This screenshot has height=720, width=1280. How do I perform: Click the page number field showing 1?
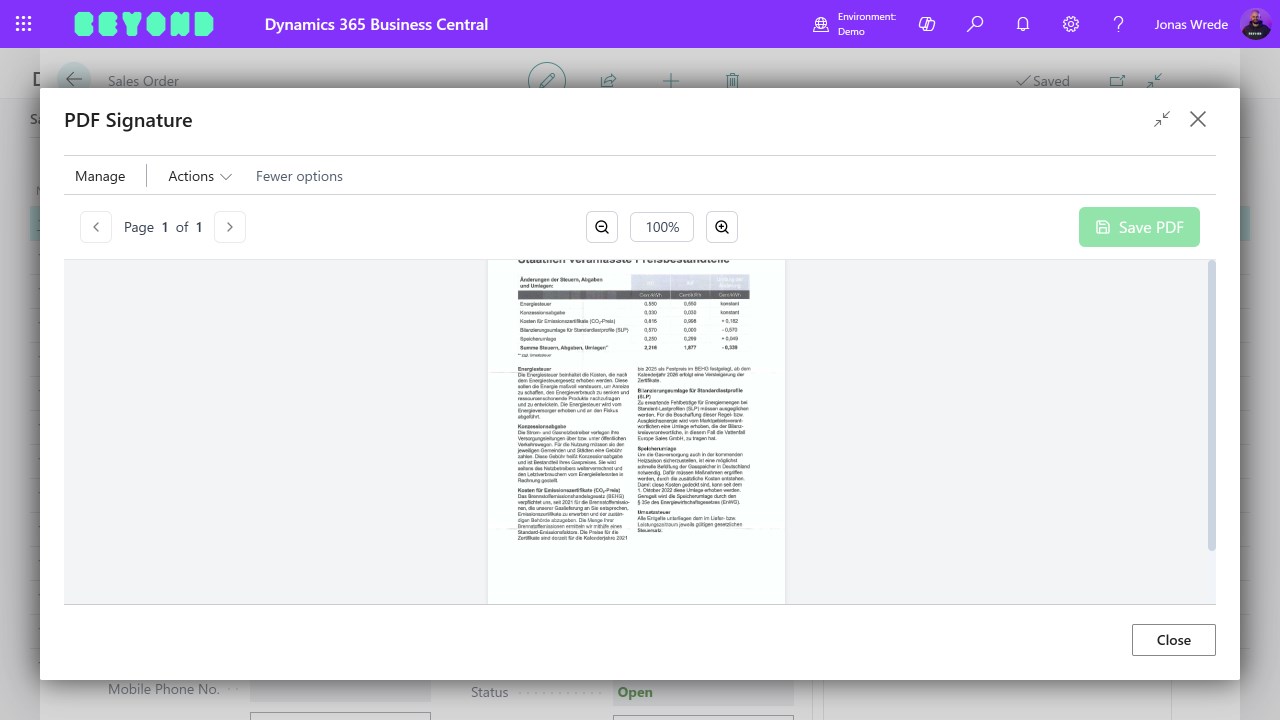click(163, 227)
